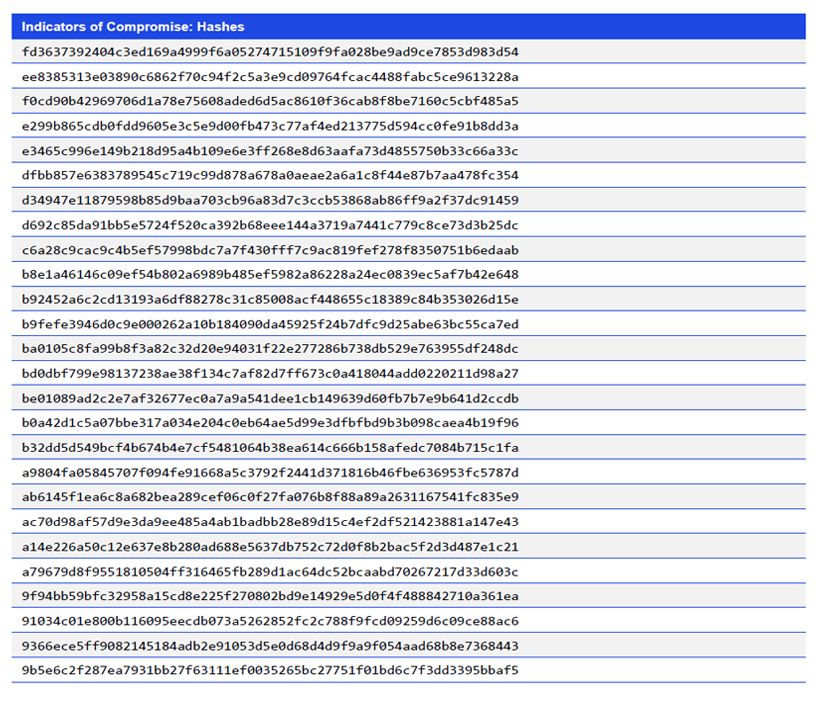820x701 pixels.
Task: Click the hash beginning with c6a28c9c
Action: coord(270,250)
